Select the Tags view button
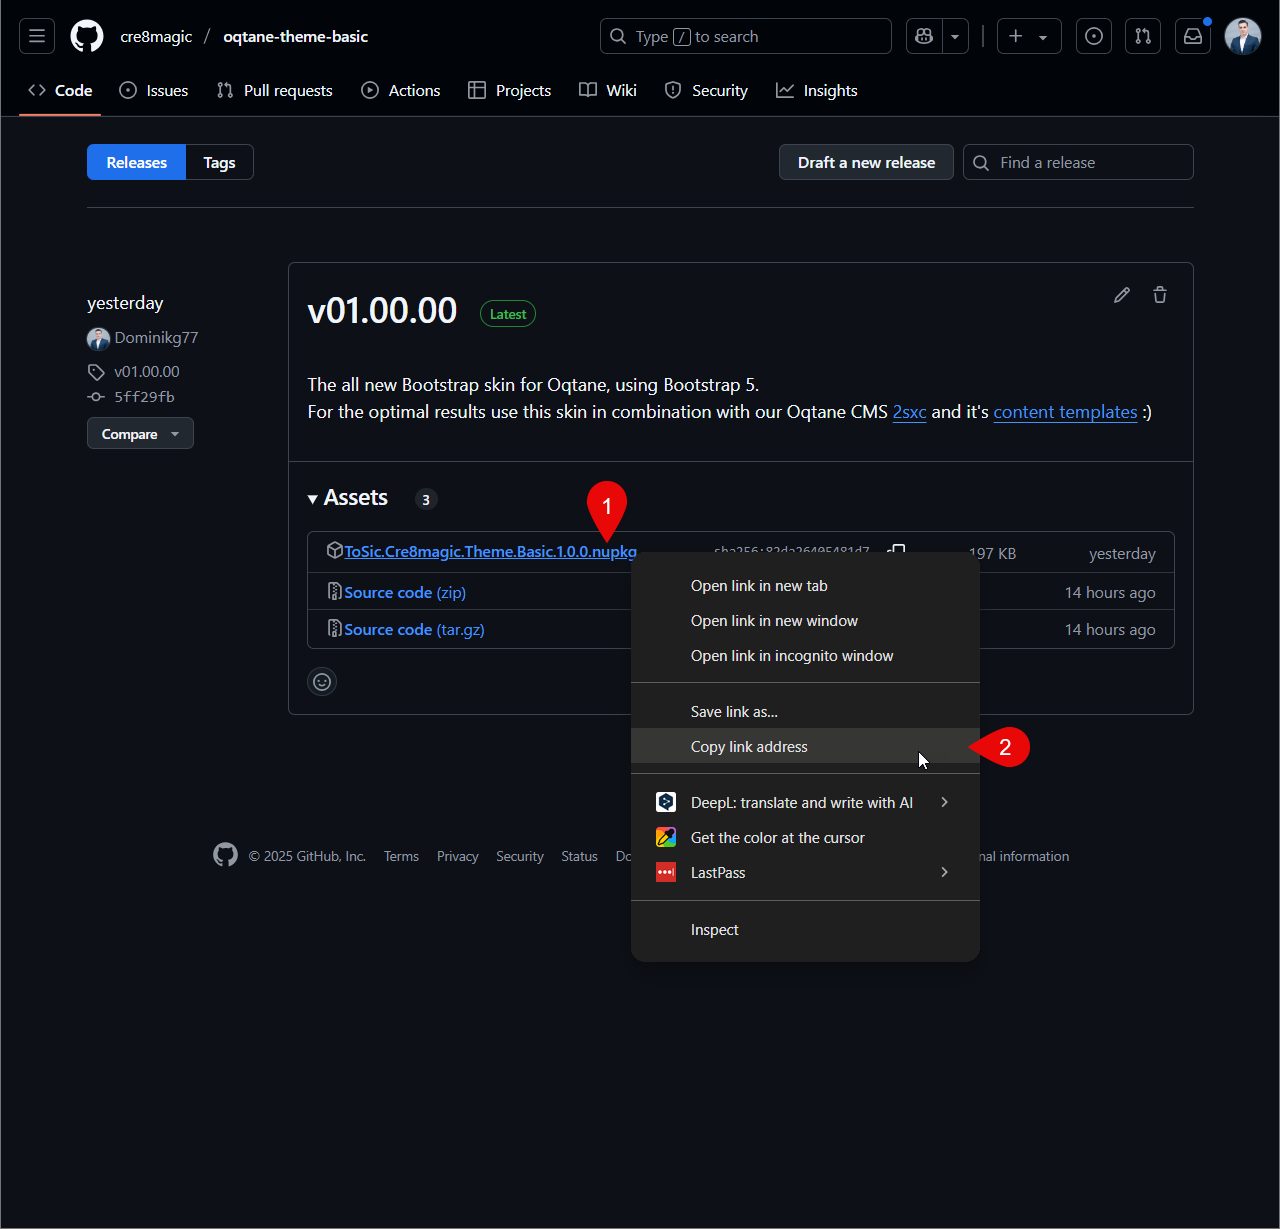The width and height of the screenshot is (1280, 1229). 220,162
